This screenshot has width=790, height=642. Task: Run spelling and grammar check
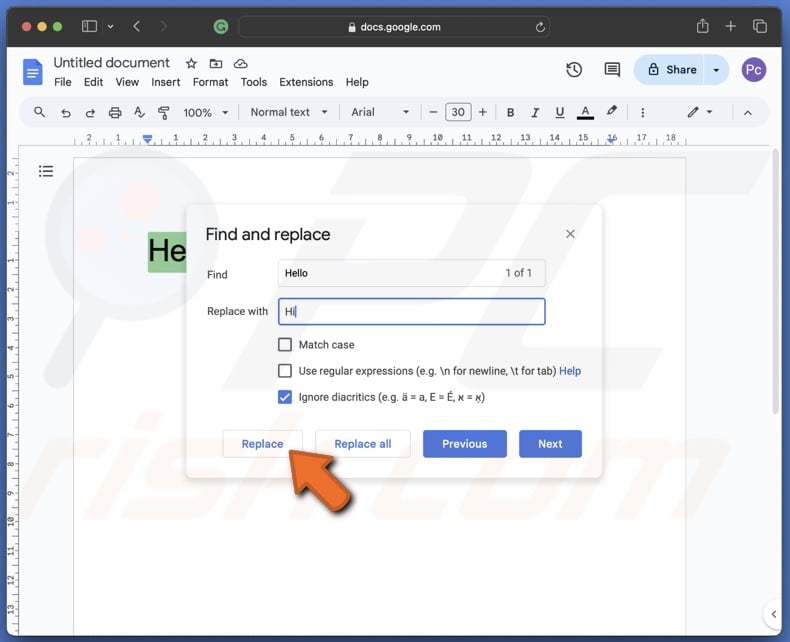click(x=140, y=112)
